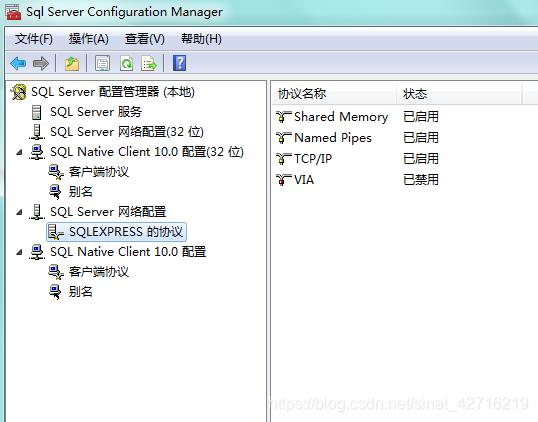Click the blue Back arrow toolbar icon
The height and width of the screenshot is (422, 538).
(x=18, y=63)
